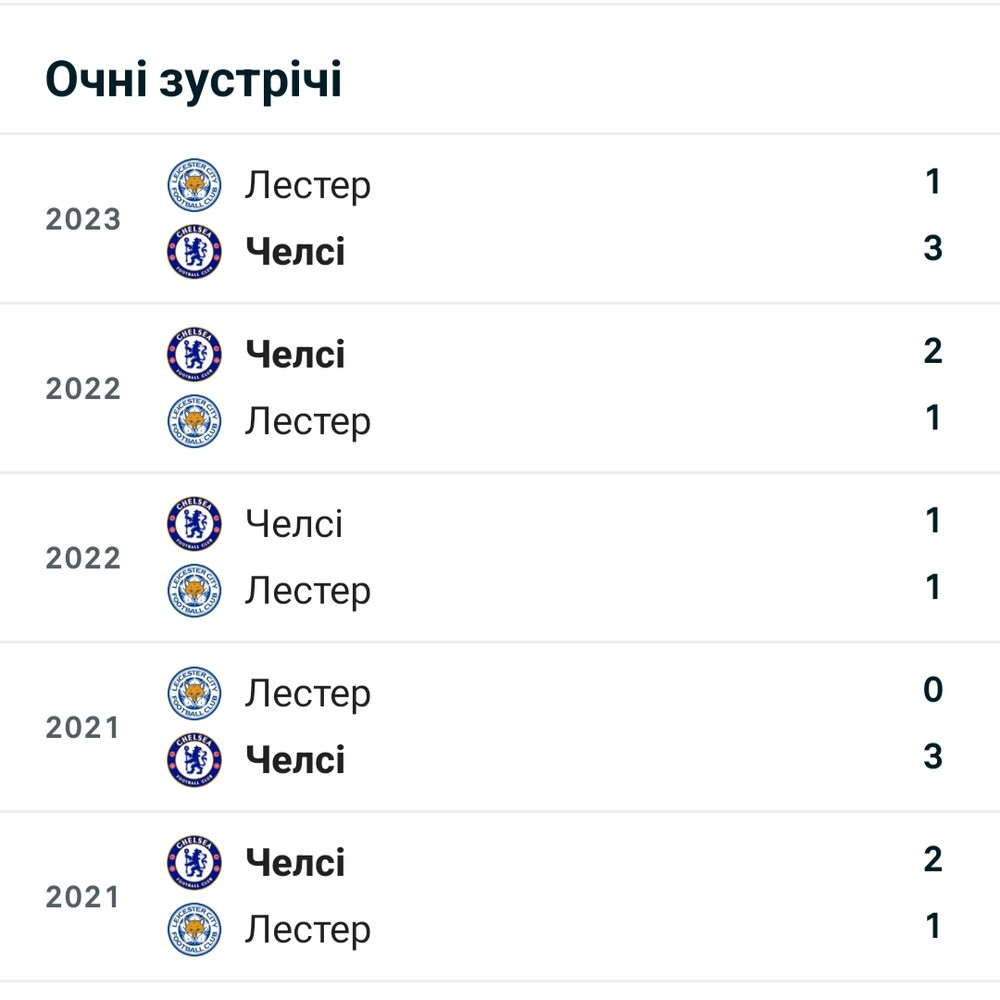Click Leicester crest in 1-1 draw match

pyautogui.click(x=195, y=590)
